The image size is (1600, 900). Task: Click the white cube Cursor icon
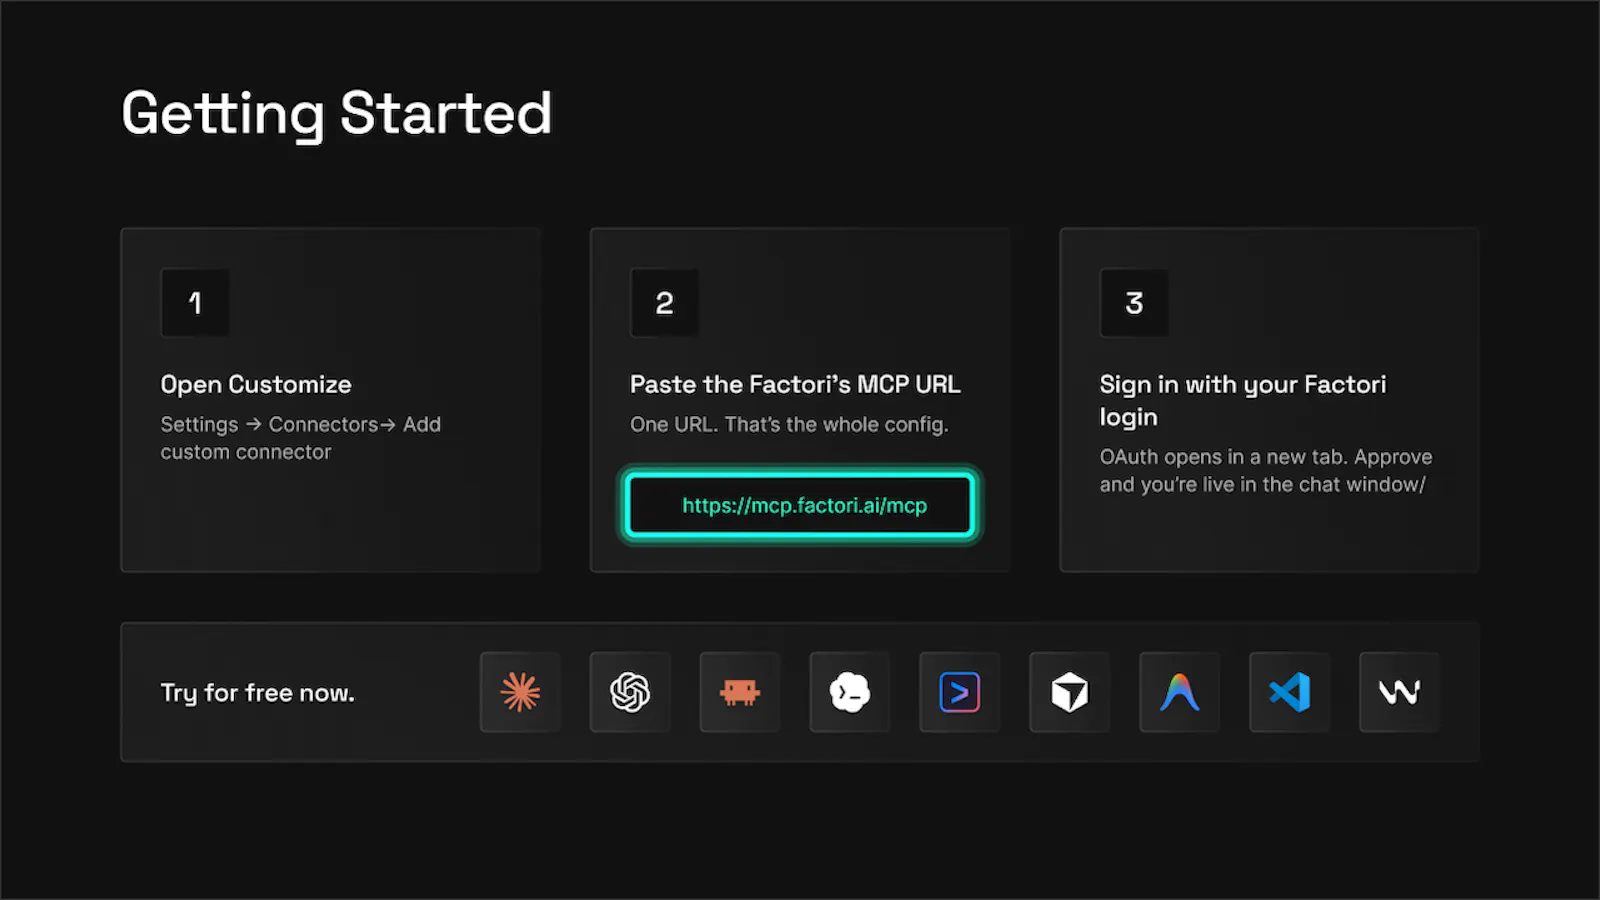[x=1070, y=692]
